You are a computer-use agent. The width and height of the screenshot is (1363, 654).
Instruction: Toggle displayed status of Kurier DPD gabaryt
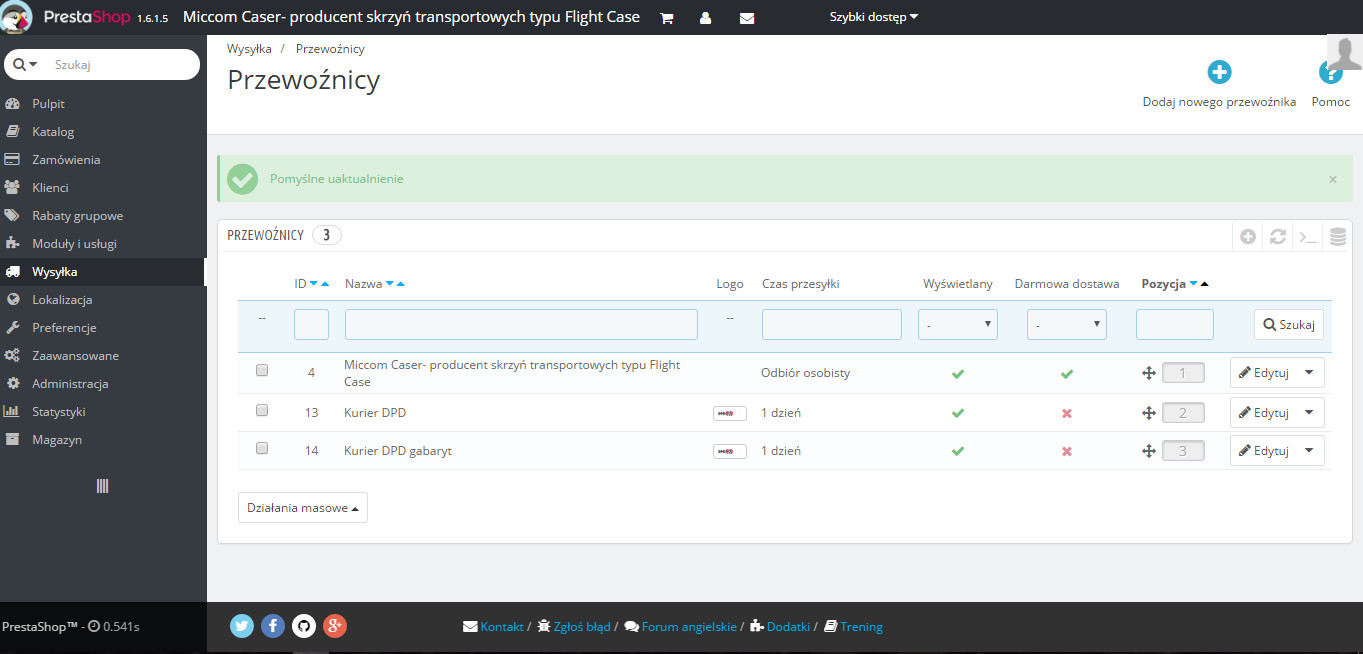tap(957, 451)
